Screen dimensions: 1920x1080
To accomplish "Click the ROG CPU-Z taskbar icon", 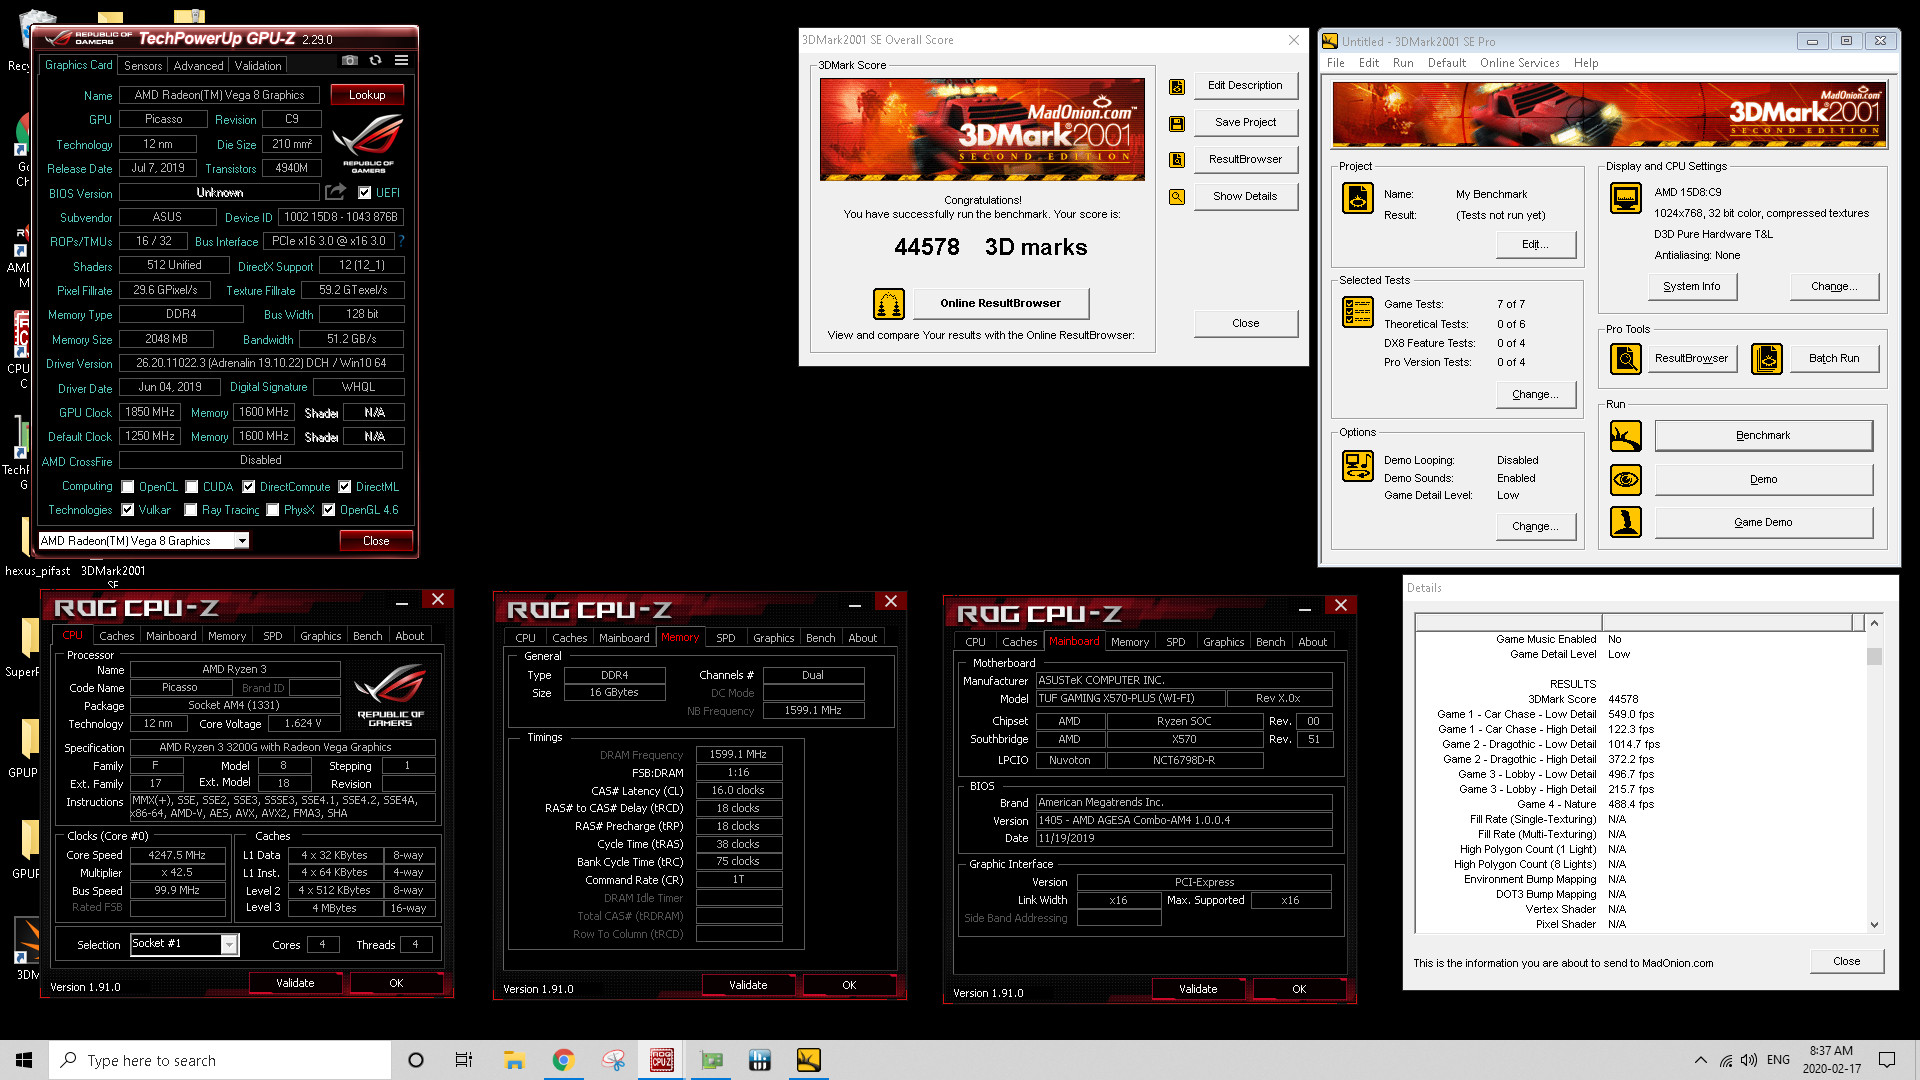I will coord(662,1060).
